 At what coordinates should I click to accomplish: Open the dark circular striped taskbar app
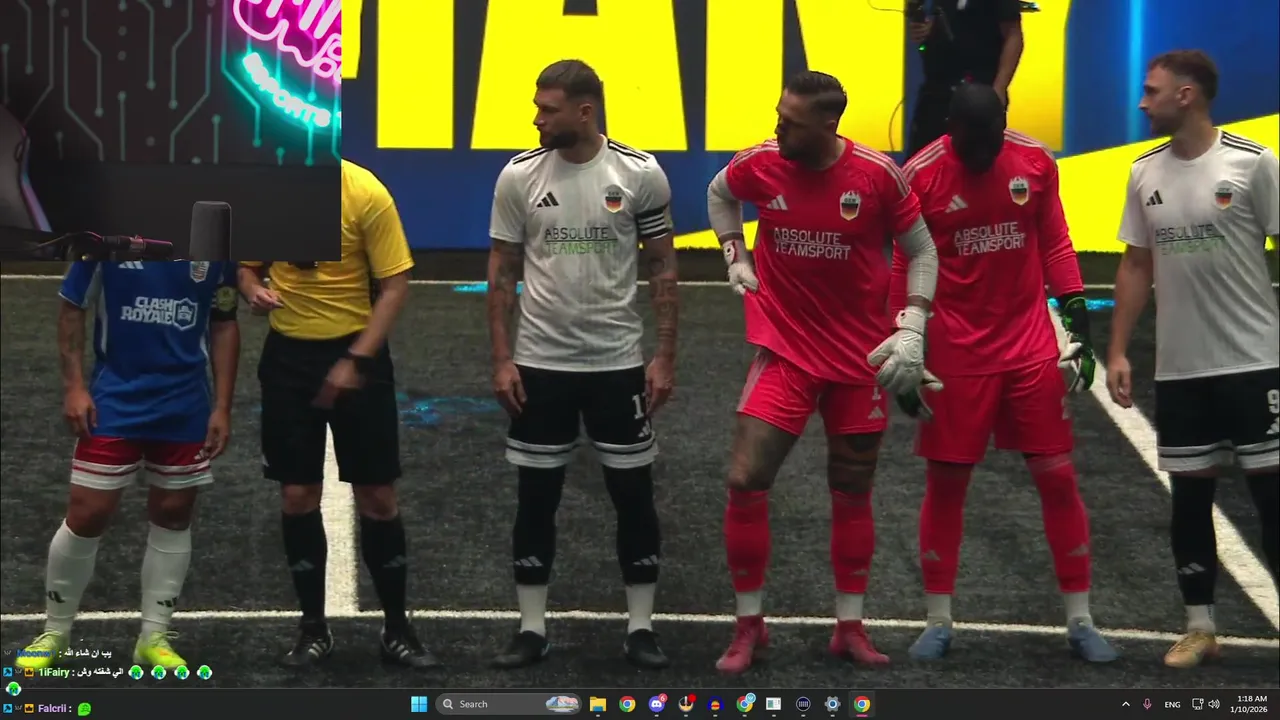803,704
